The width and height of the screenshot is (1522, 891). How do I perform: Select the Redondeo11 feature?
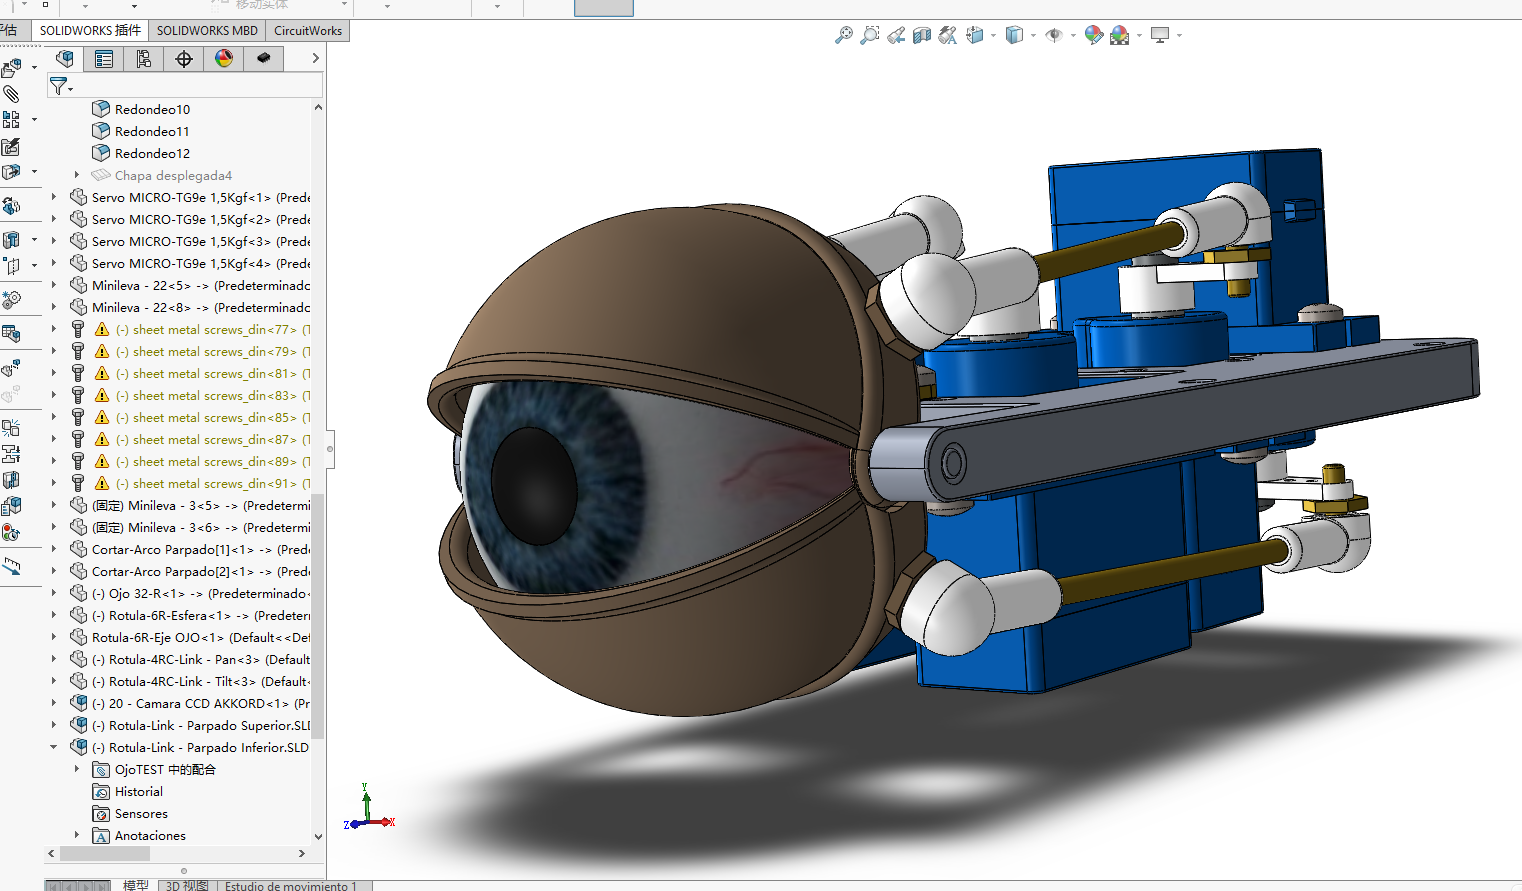click(x=151, y=131)
